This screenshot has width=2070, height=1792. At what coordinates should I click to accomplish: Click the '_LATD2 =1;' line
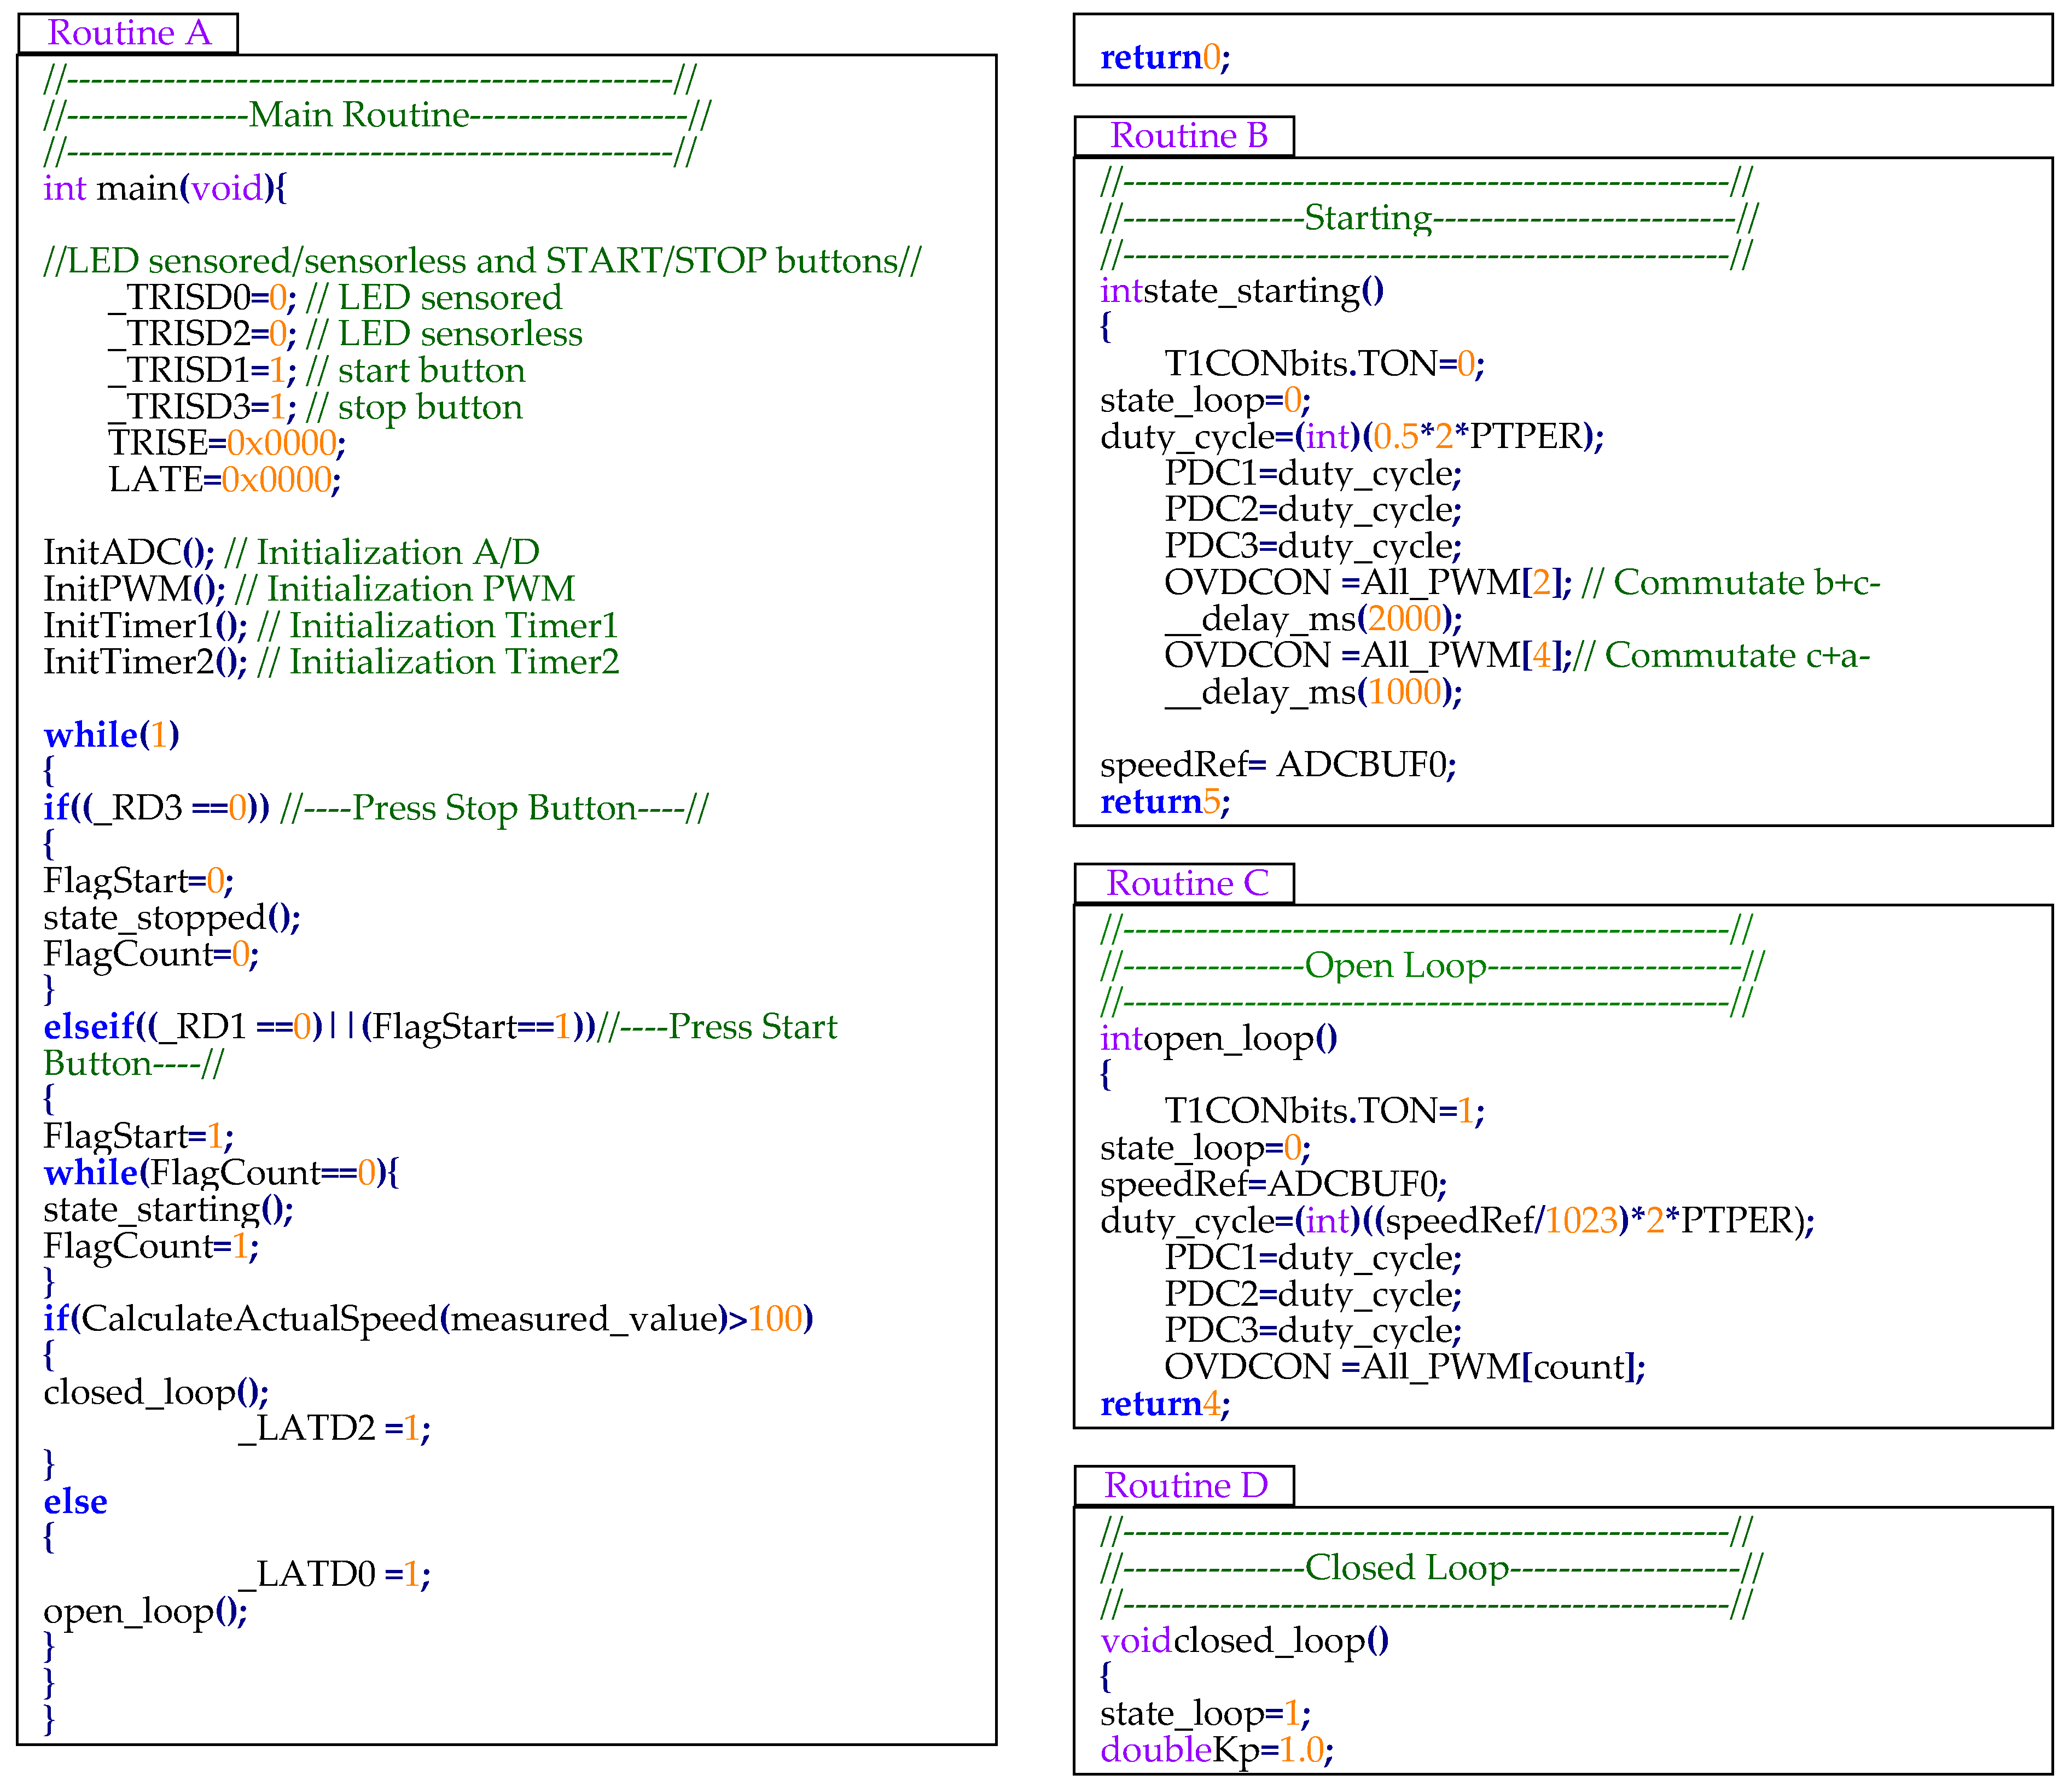click(x=334, y=1428)
